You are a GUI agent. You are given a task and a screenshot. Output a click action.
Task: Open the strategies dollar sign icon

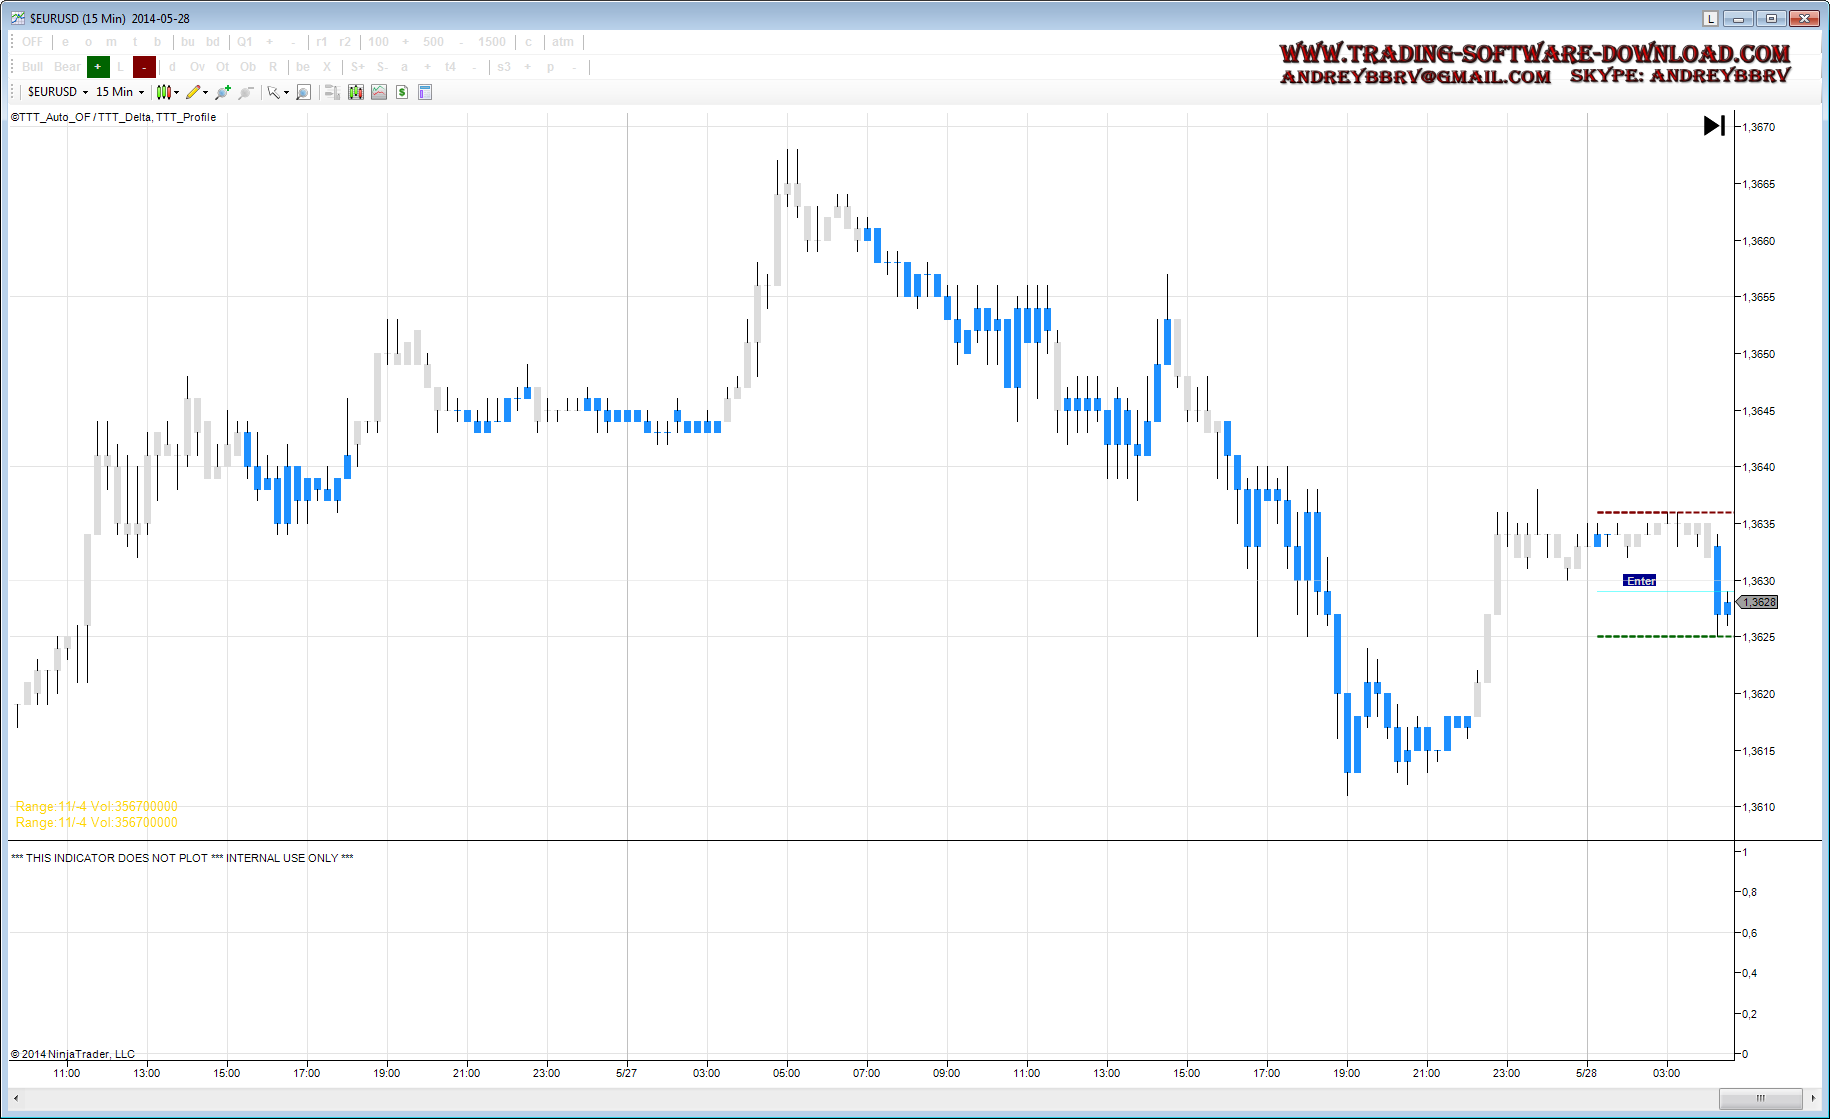tap(402, 92)
